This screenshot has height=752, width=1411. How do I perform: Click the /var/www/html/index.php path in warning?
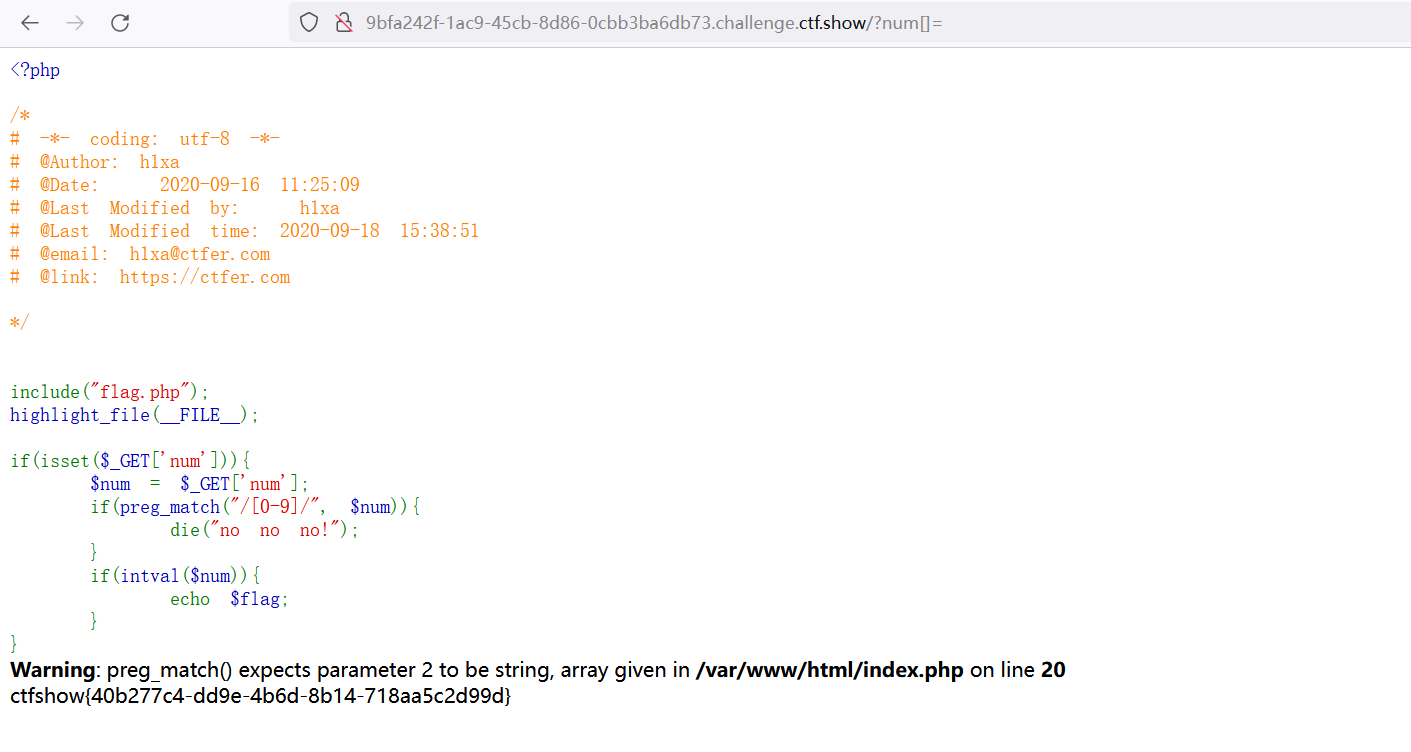point(829,670)
